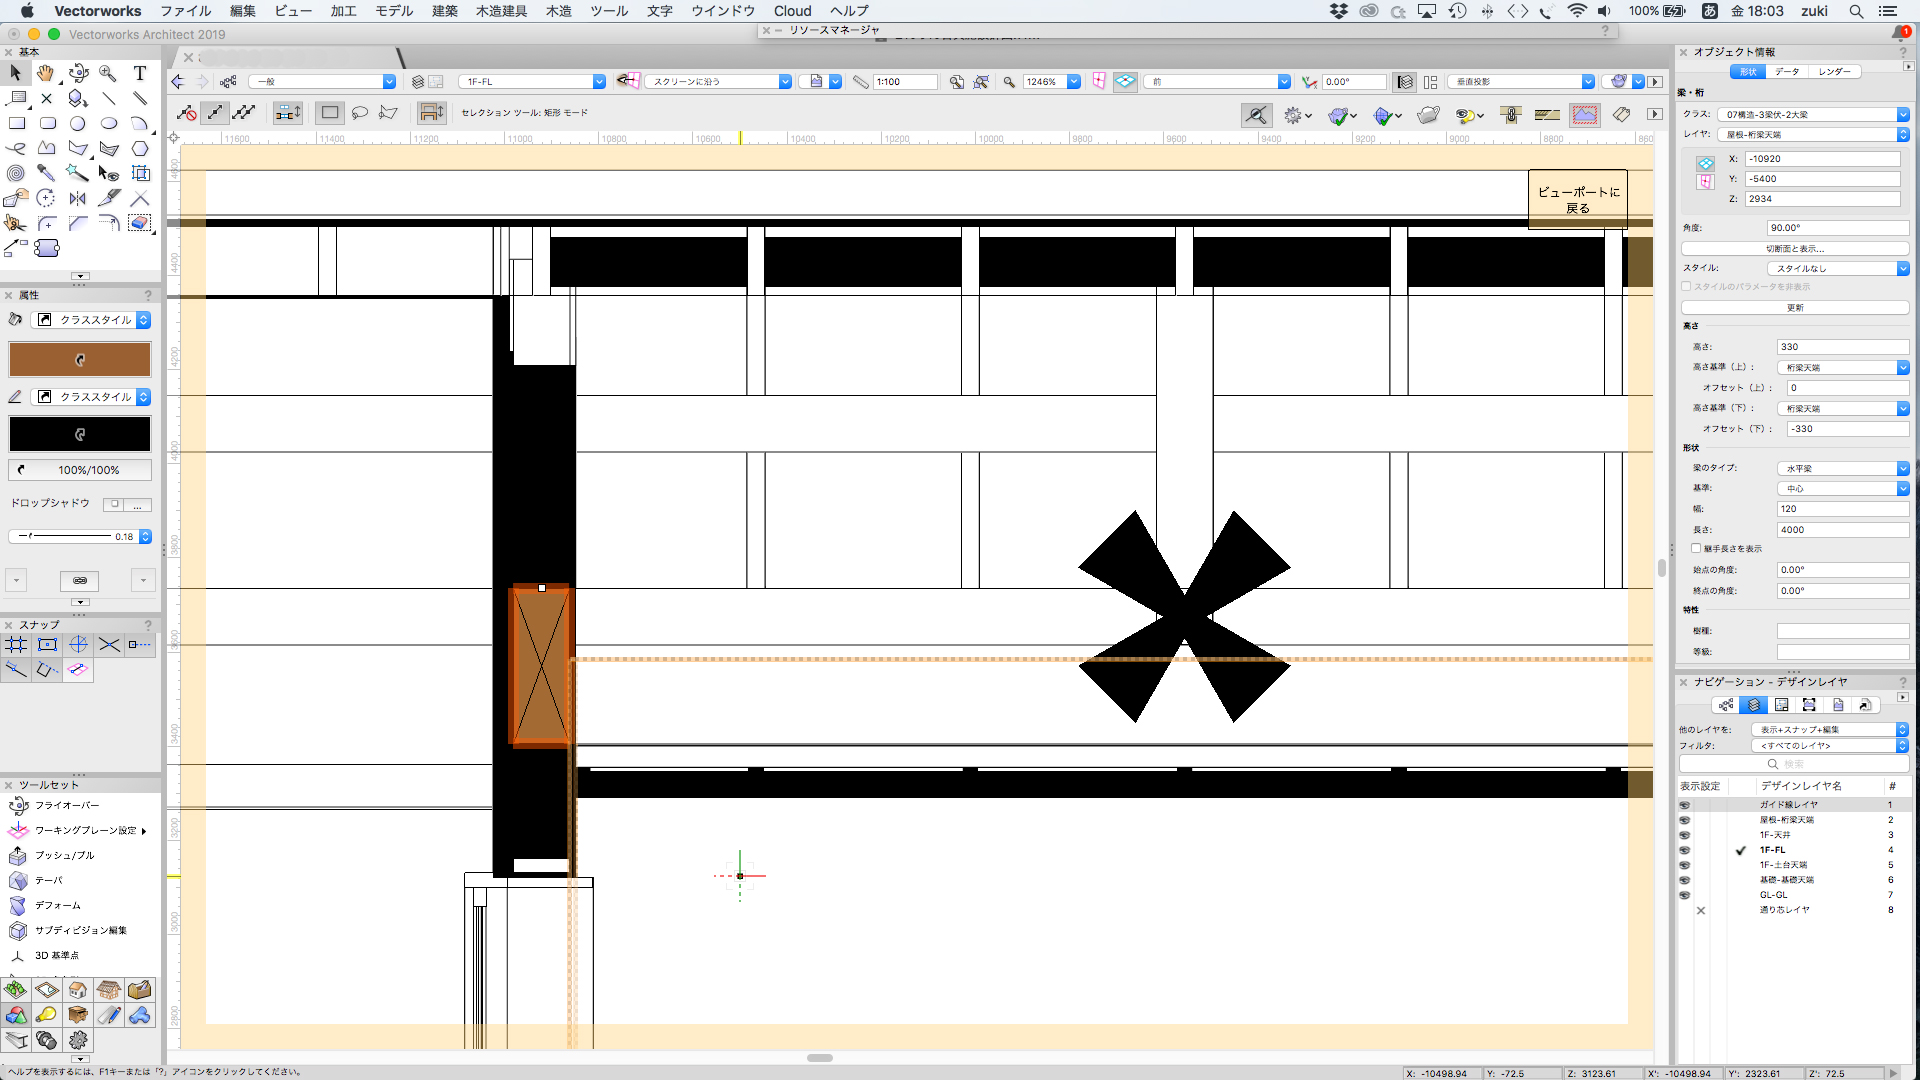Click the 切断面と表示... button
This screenshot has width=1920, height=1080.
(x=1795, y=248)
